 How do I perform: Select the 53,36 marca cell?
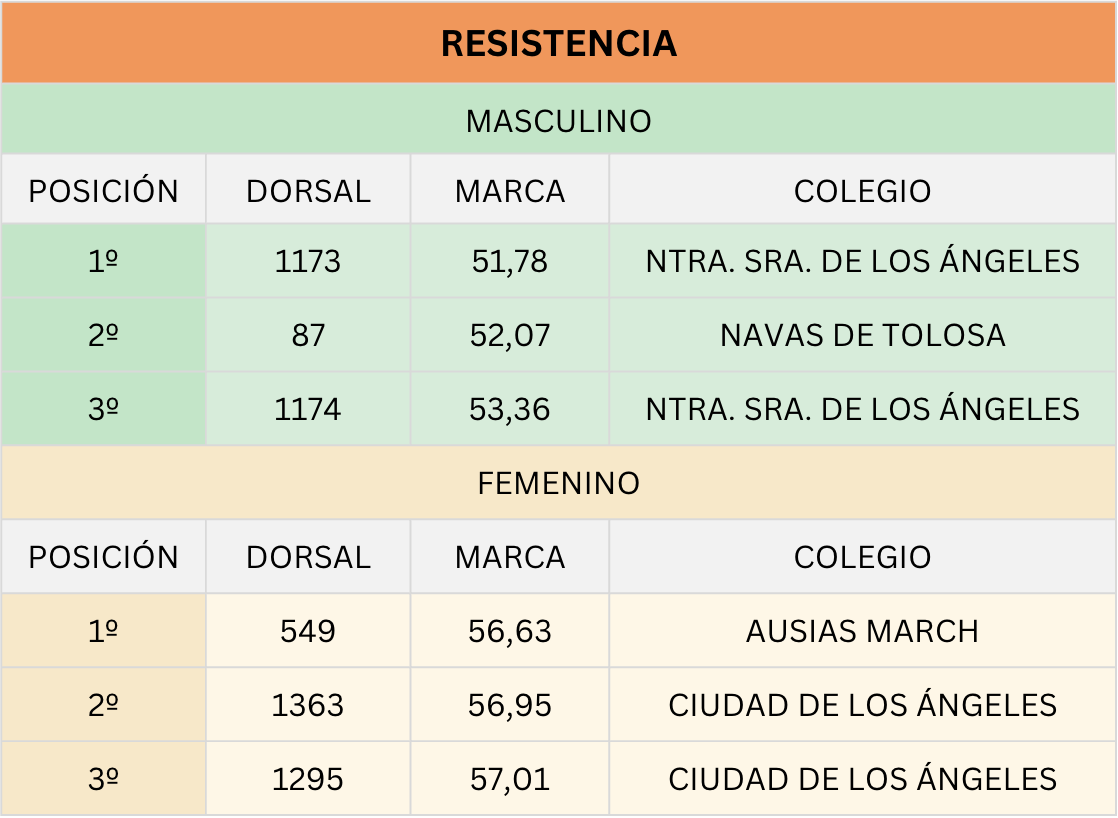tap(510, 409)
